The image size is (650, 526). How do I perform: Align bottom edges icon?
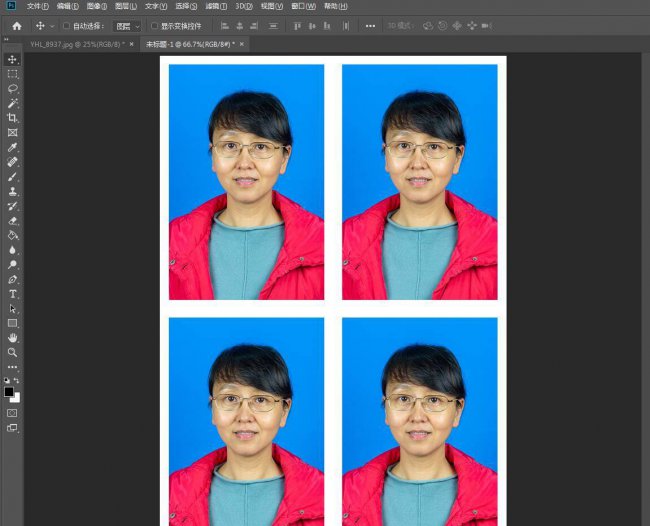click(327, 26)
